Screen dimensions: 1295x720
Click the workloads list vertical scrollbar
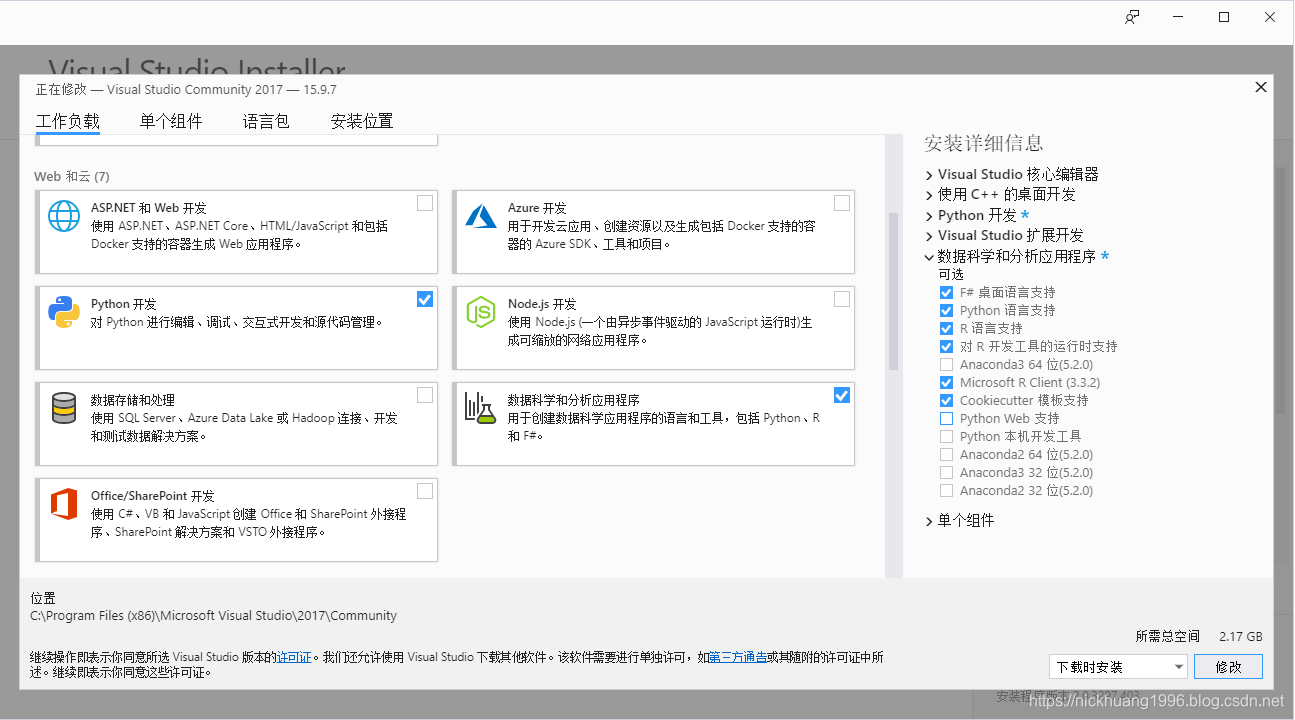click(893, 290)
